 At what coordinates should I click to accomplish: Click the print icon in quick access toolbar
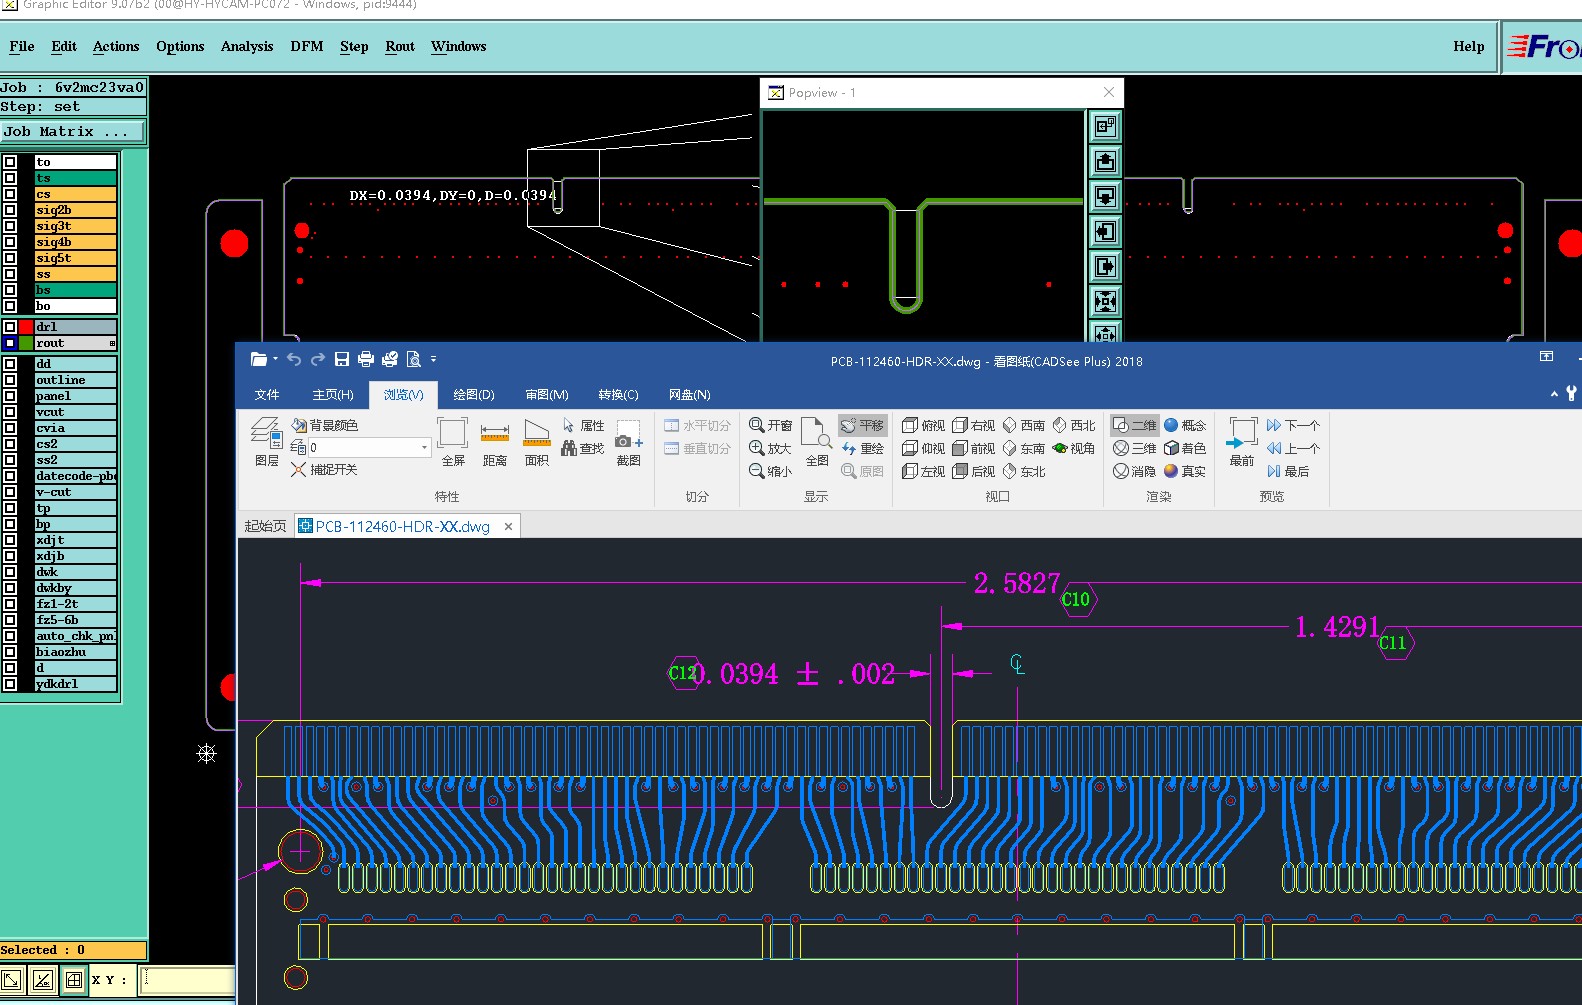366,359
